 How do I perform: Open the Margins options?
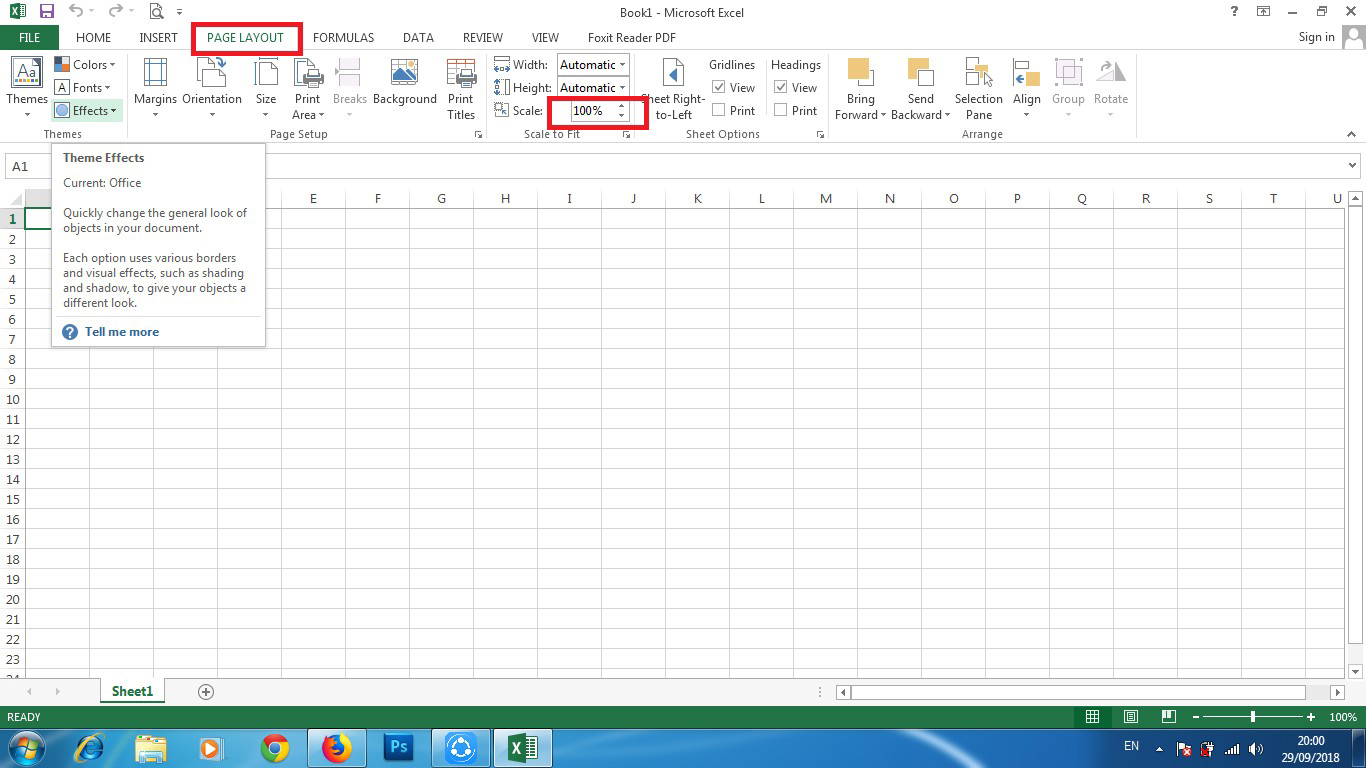click(155, 88)
